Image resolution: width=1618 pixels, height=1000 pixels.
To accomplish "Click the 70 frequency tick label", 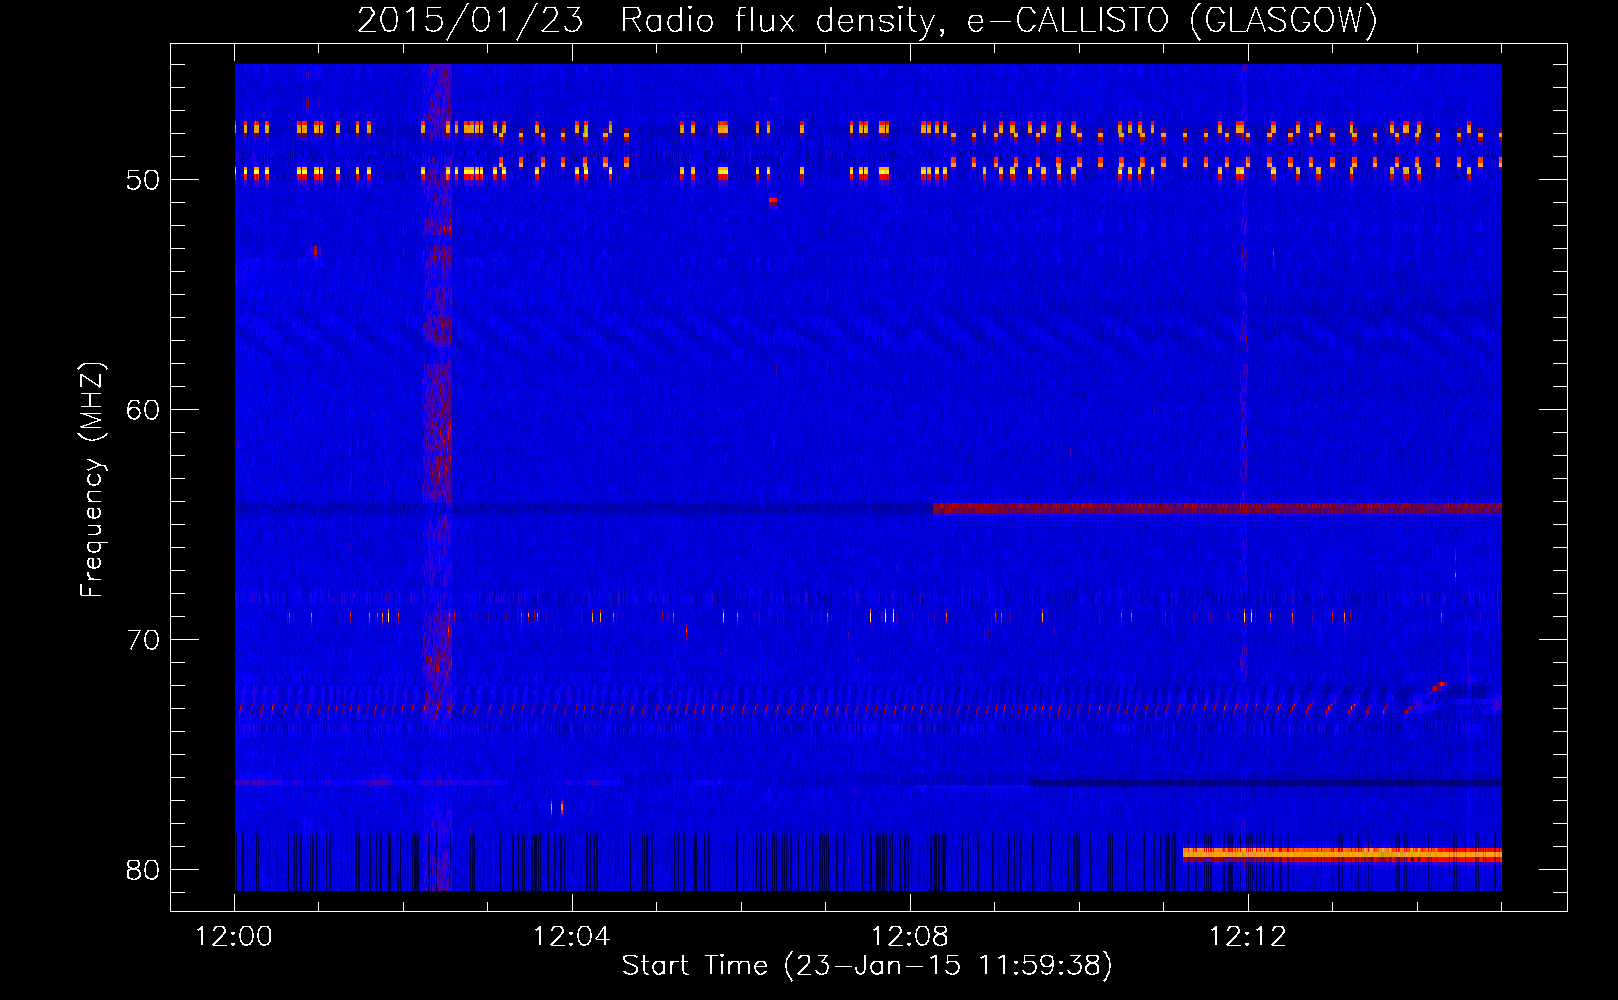I will click(143, 640).
